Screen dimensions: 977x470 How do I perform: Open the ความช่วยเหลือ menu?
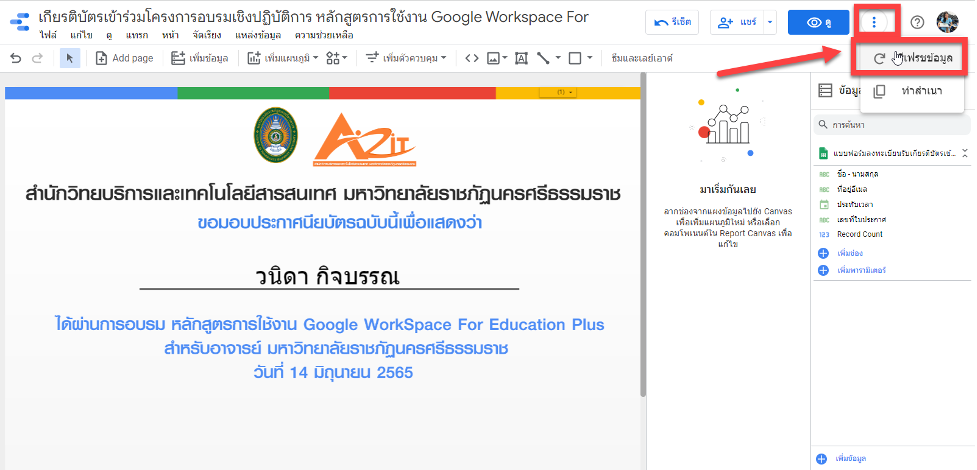[x=324, y=35]
